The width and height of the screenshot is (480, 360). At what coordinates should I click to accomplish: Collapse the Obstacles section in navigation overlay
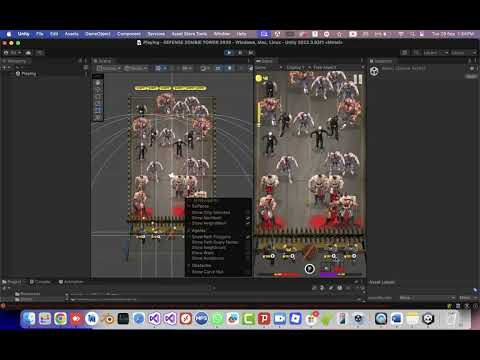(189, 265)
